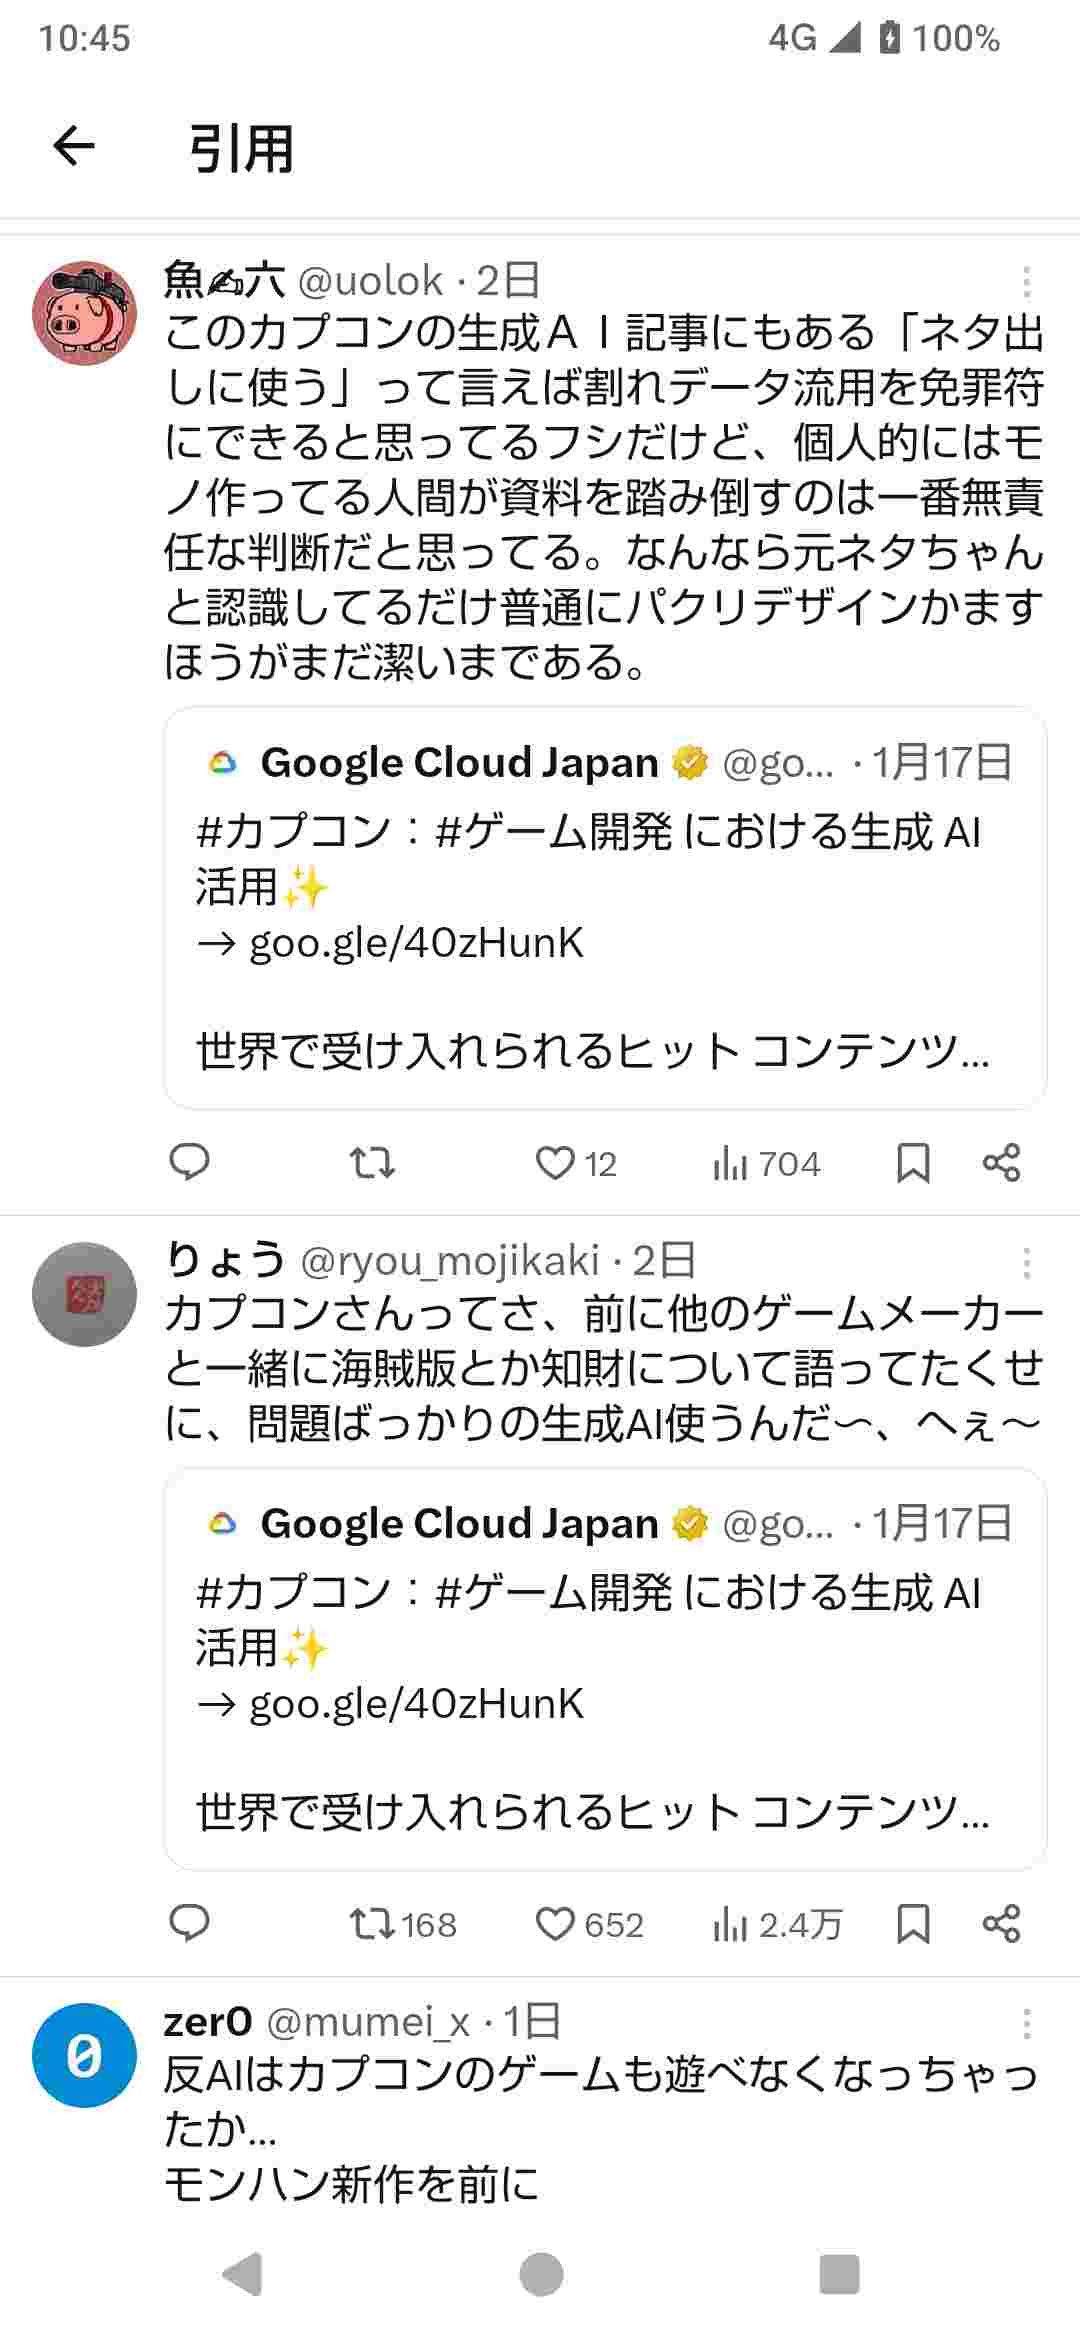Image resolution: width=1080 pixels, height=2340 pixels.
Task: Open @ryou_mojikaki username profile link
Action: click(450, 1261)
